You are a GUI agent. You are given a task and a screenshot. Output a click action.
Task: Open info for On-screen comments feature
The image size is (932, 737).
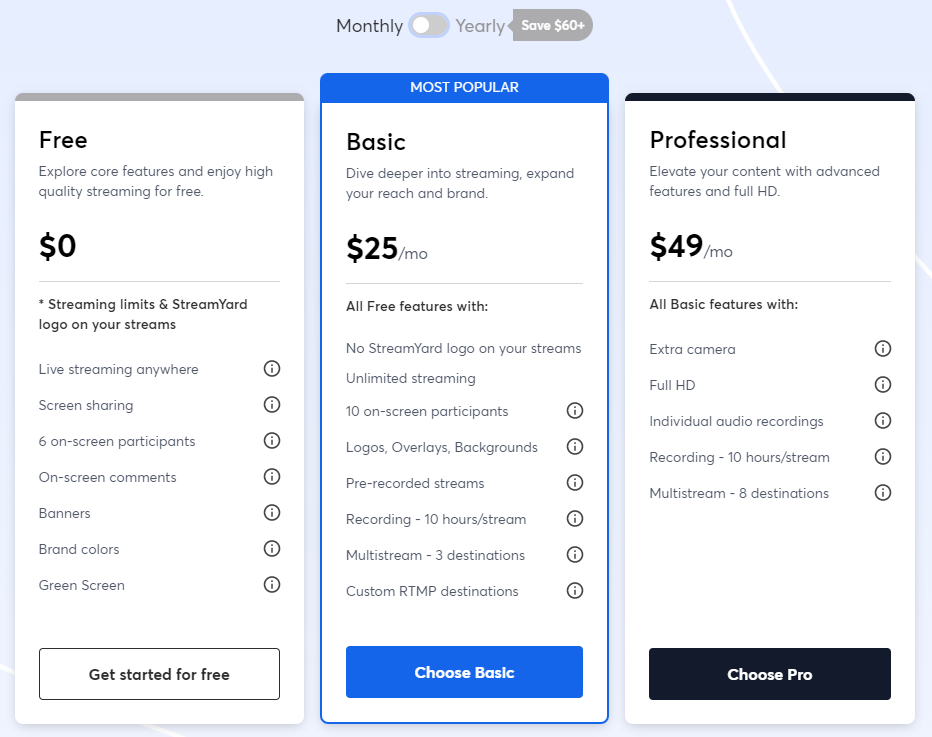[x=271, y=477]
